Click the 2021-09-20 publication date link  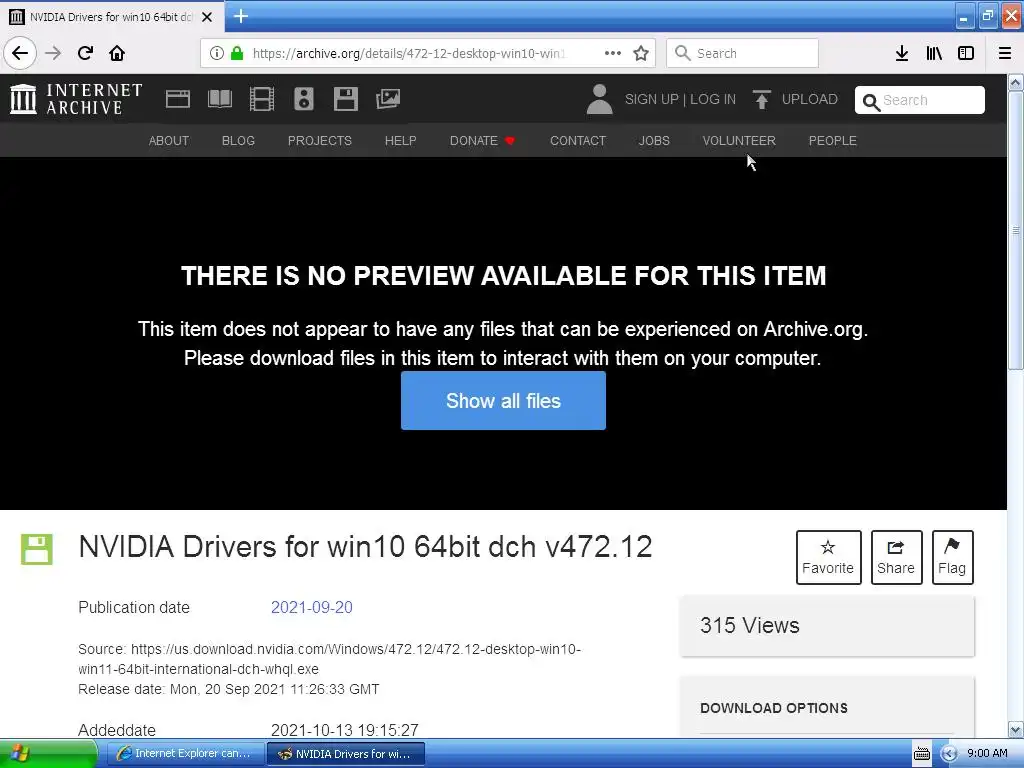312,607
